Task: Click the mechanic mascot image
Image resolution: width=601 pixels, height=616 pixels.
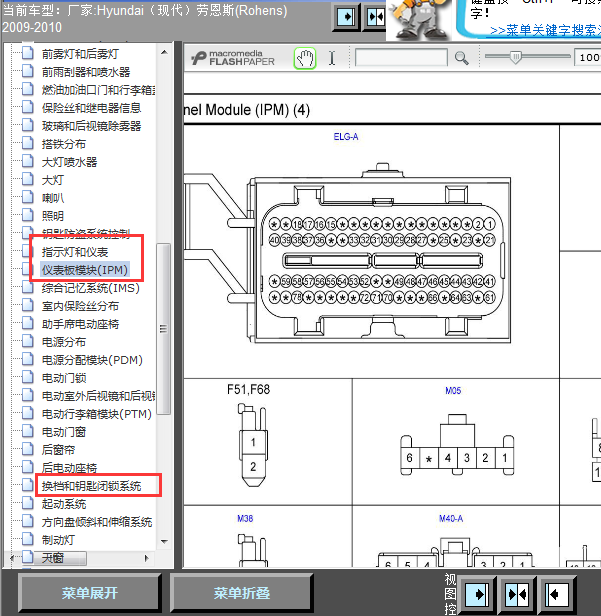Action: click(421, 20)
